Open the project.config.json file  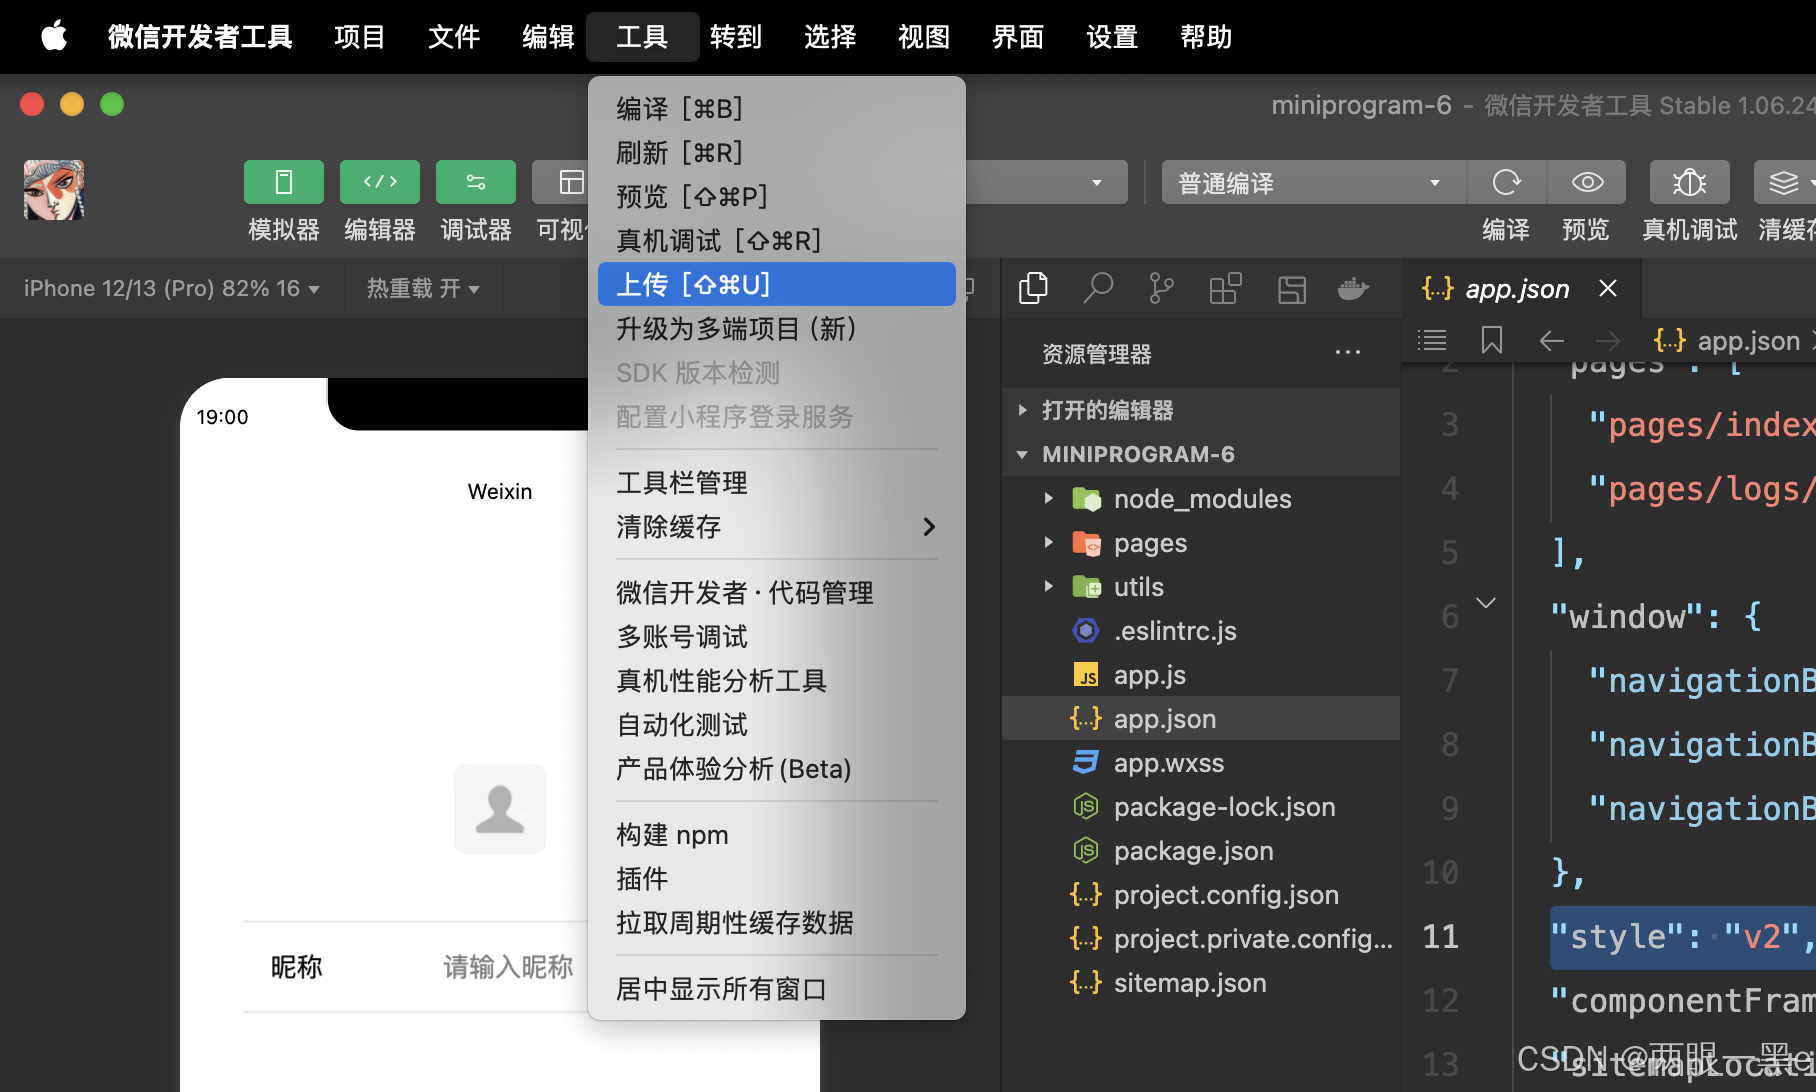1201,894
